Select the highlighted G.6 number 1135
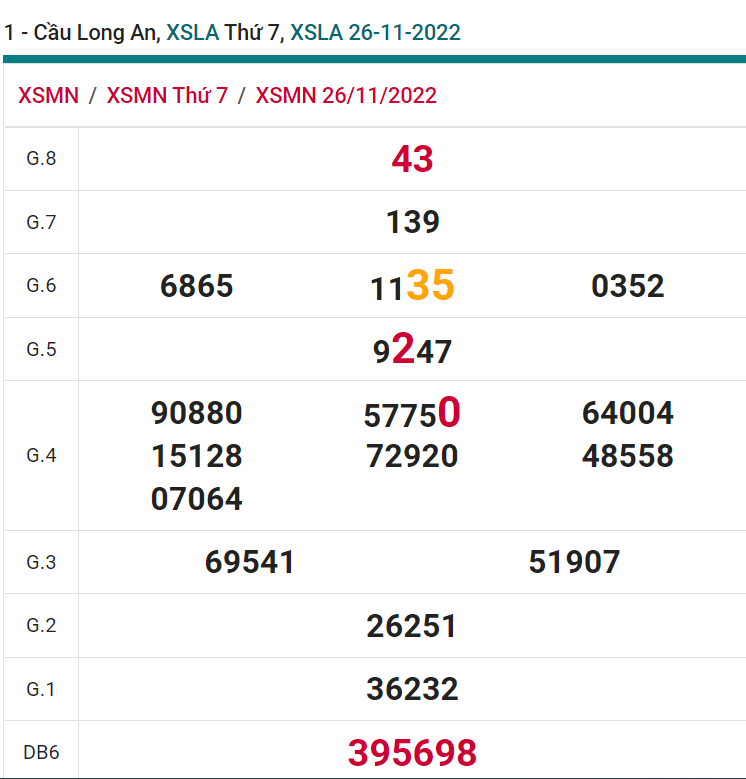 (x=412, y=286)
